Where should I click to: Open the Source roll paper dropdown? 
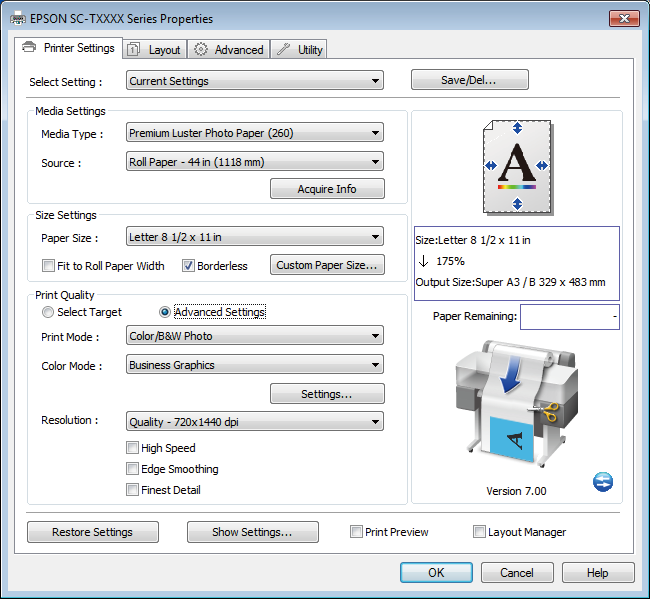click(x=255, y=162)
